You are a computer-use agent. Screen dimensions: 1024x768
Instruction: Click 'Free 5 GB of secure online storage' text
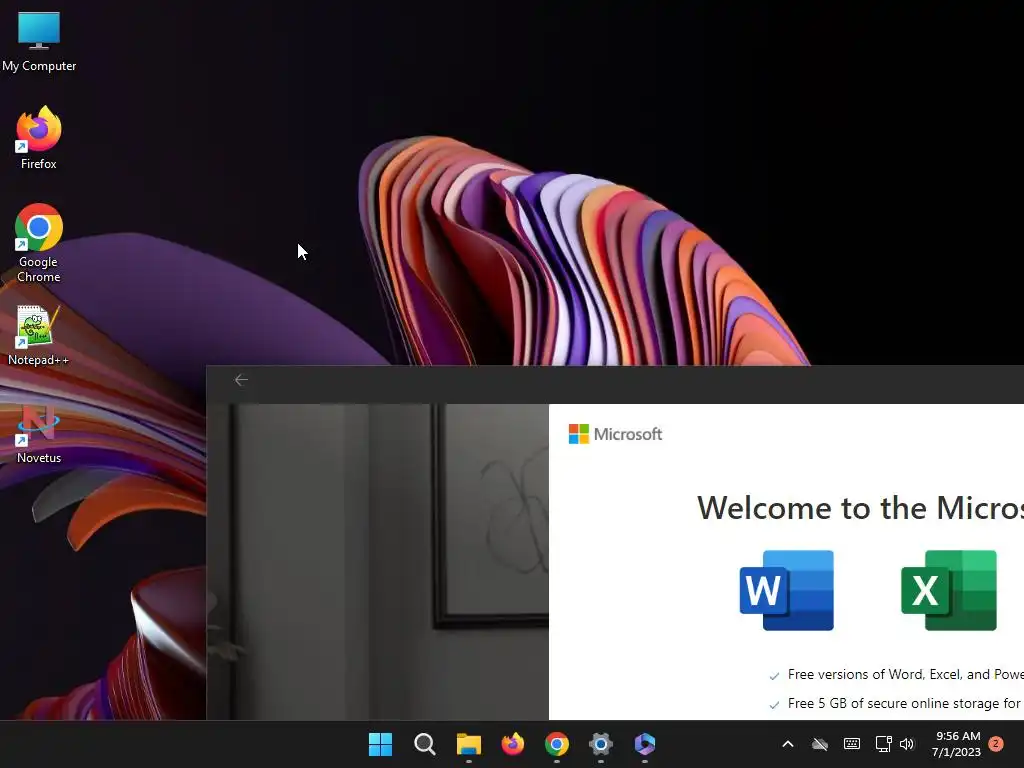[x=905, y=703]
